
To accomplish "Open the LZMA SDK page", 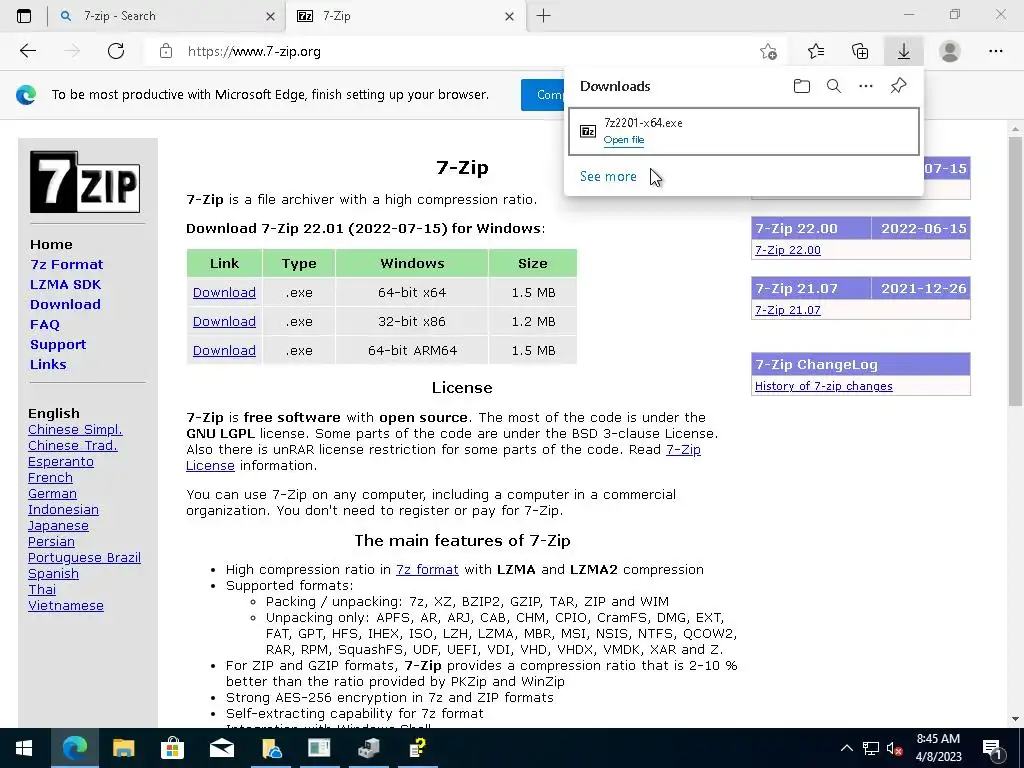I will pyautogui.click(x=65, y=285).
